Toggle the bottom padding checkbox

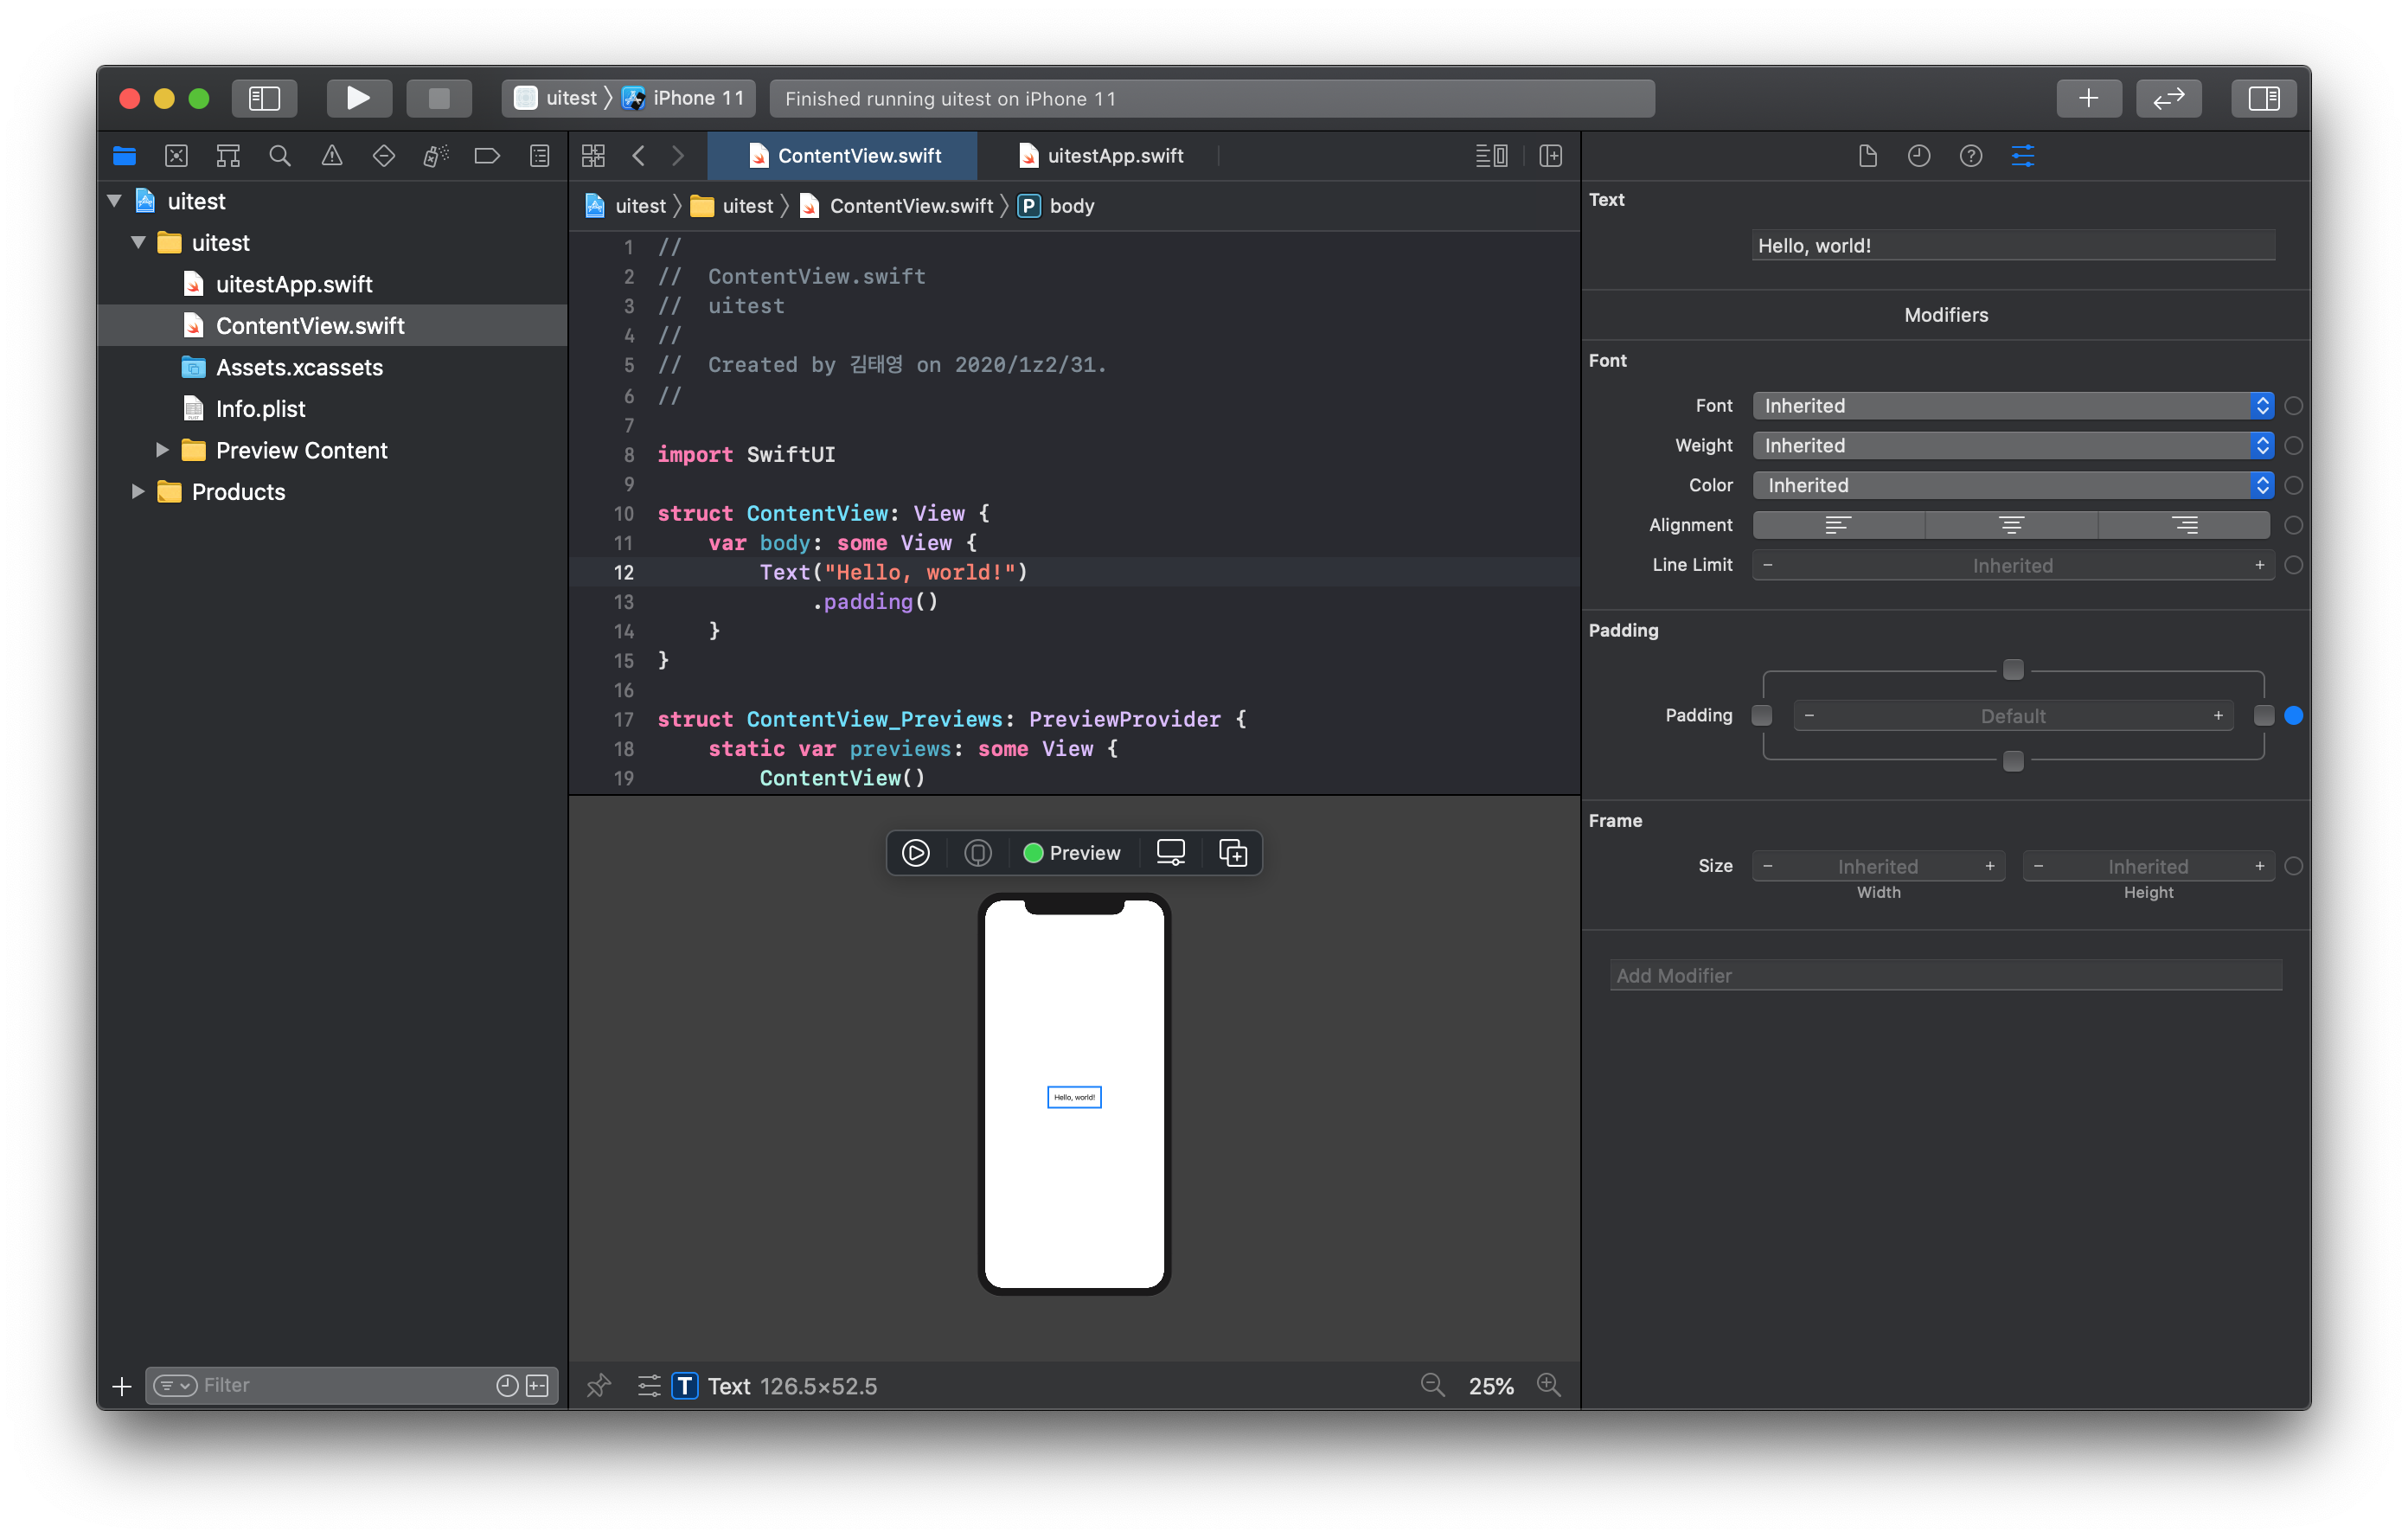coord(2013,762)
